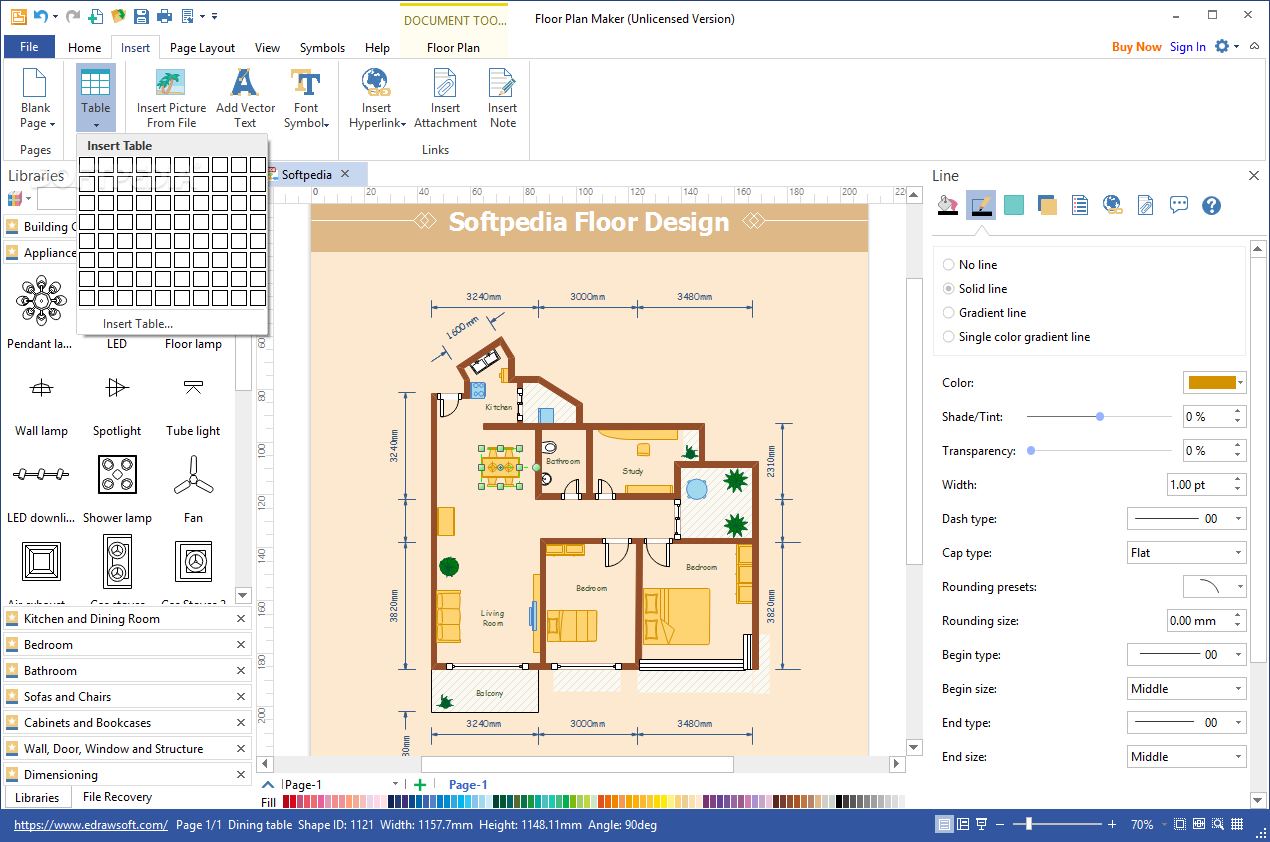This screenshot has width=1270, height=842.
Task: Click the Sign In link
Action: pyautogui.click(x=1188, y=47)
